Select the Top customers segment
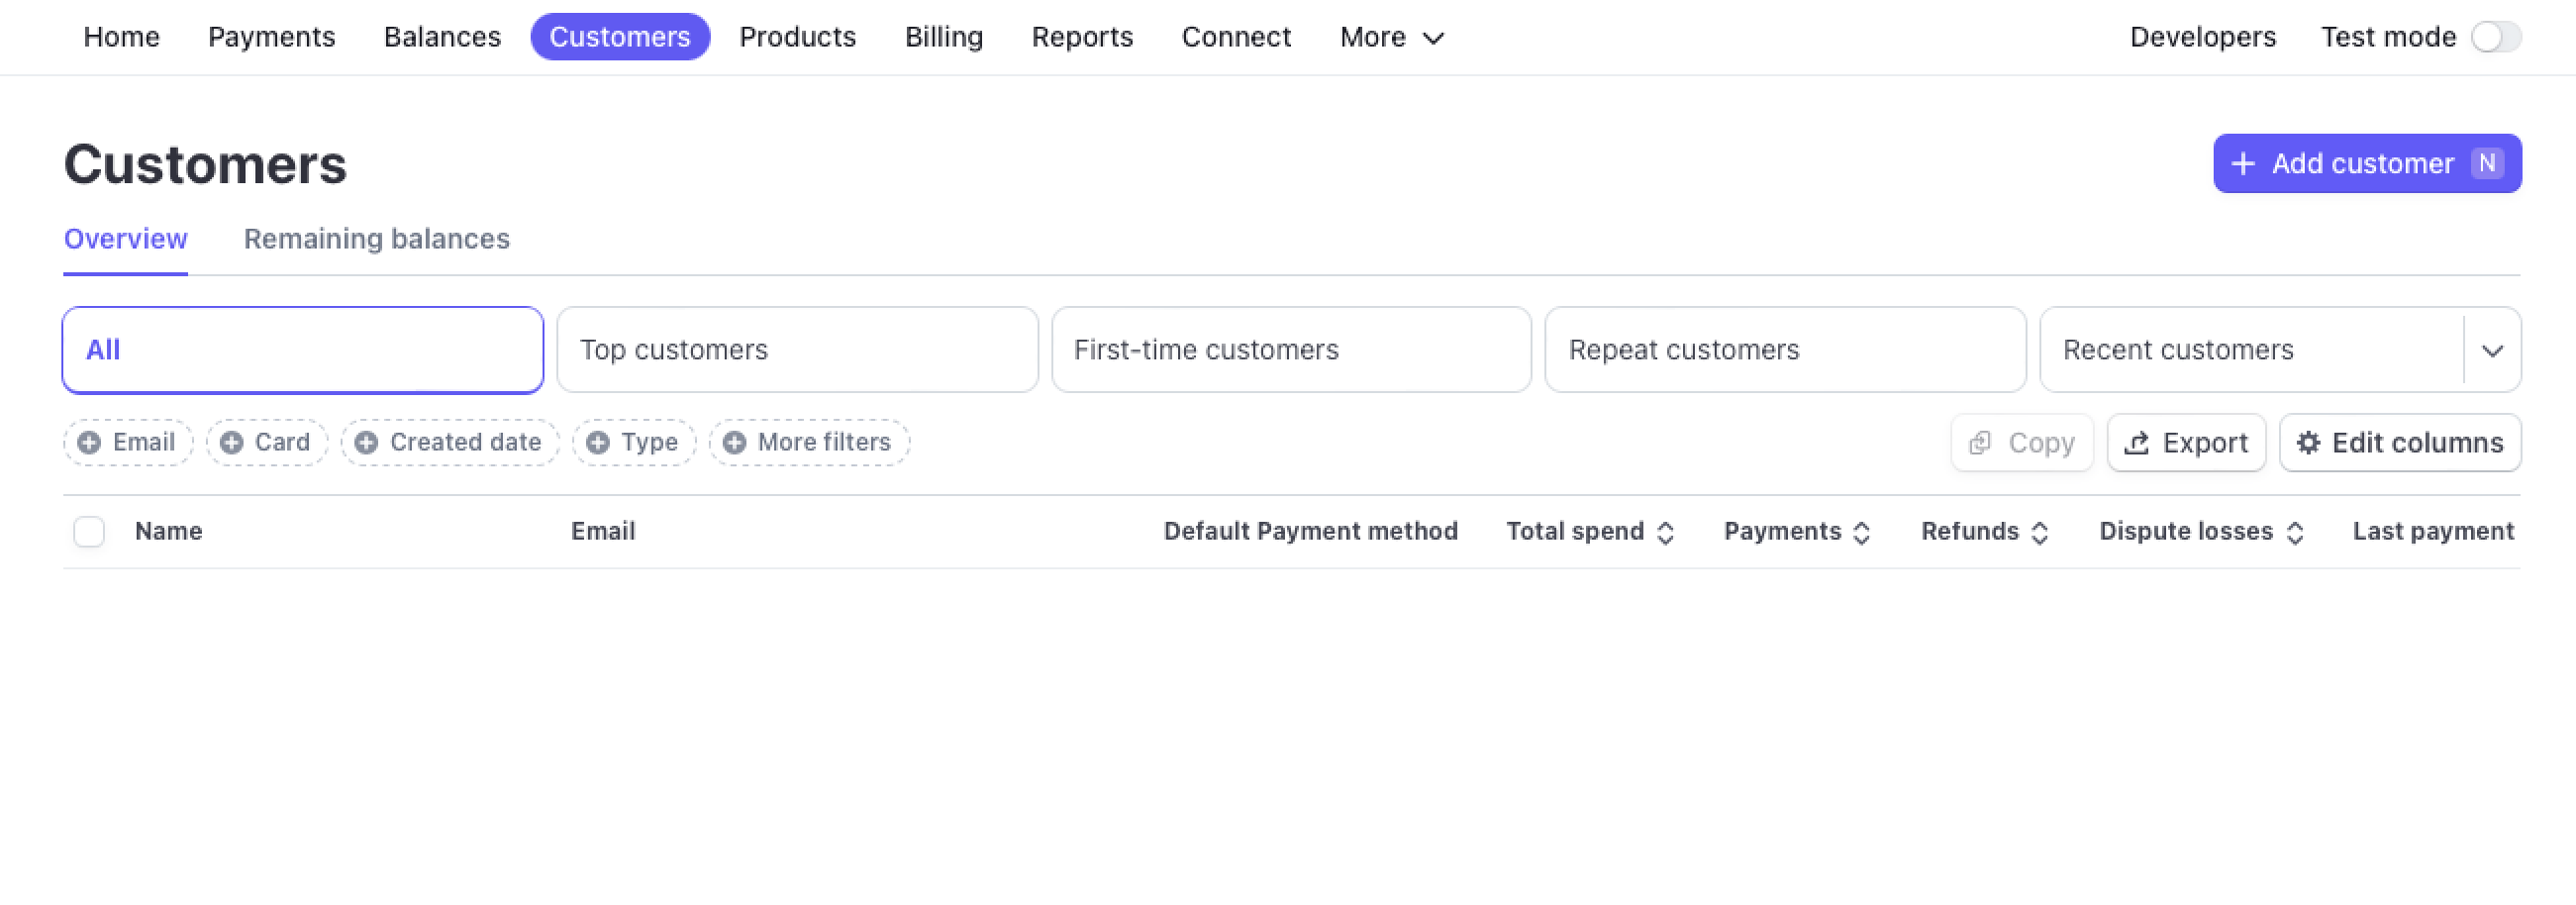2576x905 pixels. coord(797,349)
